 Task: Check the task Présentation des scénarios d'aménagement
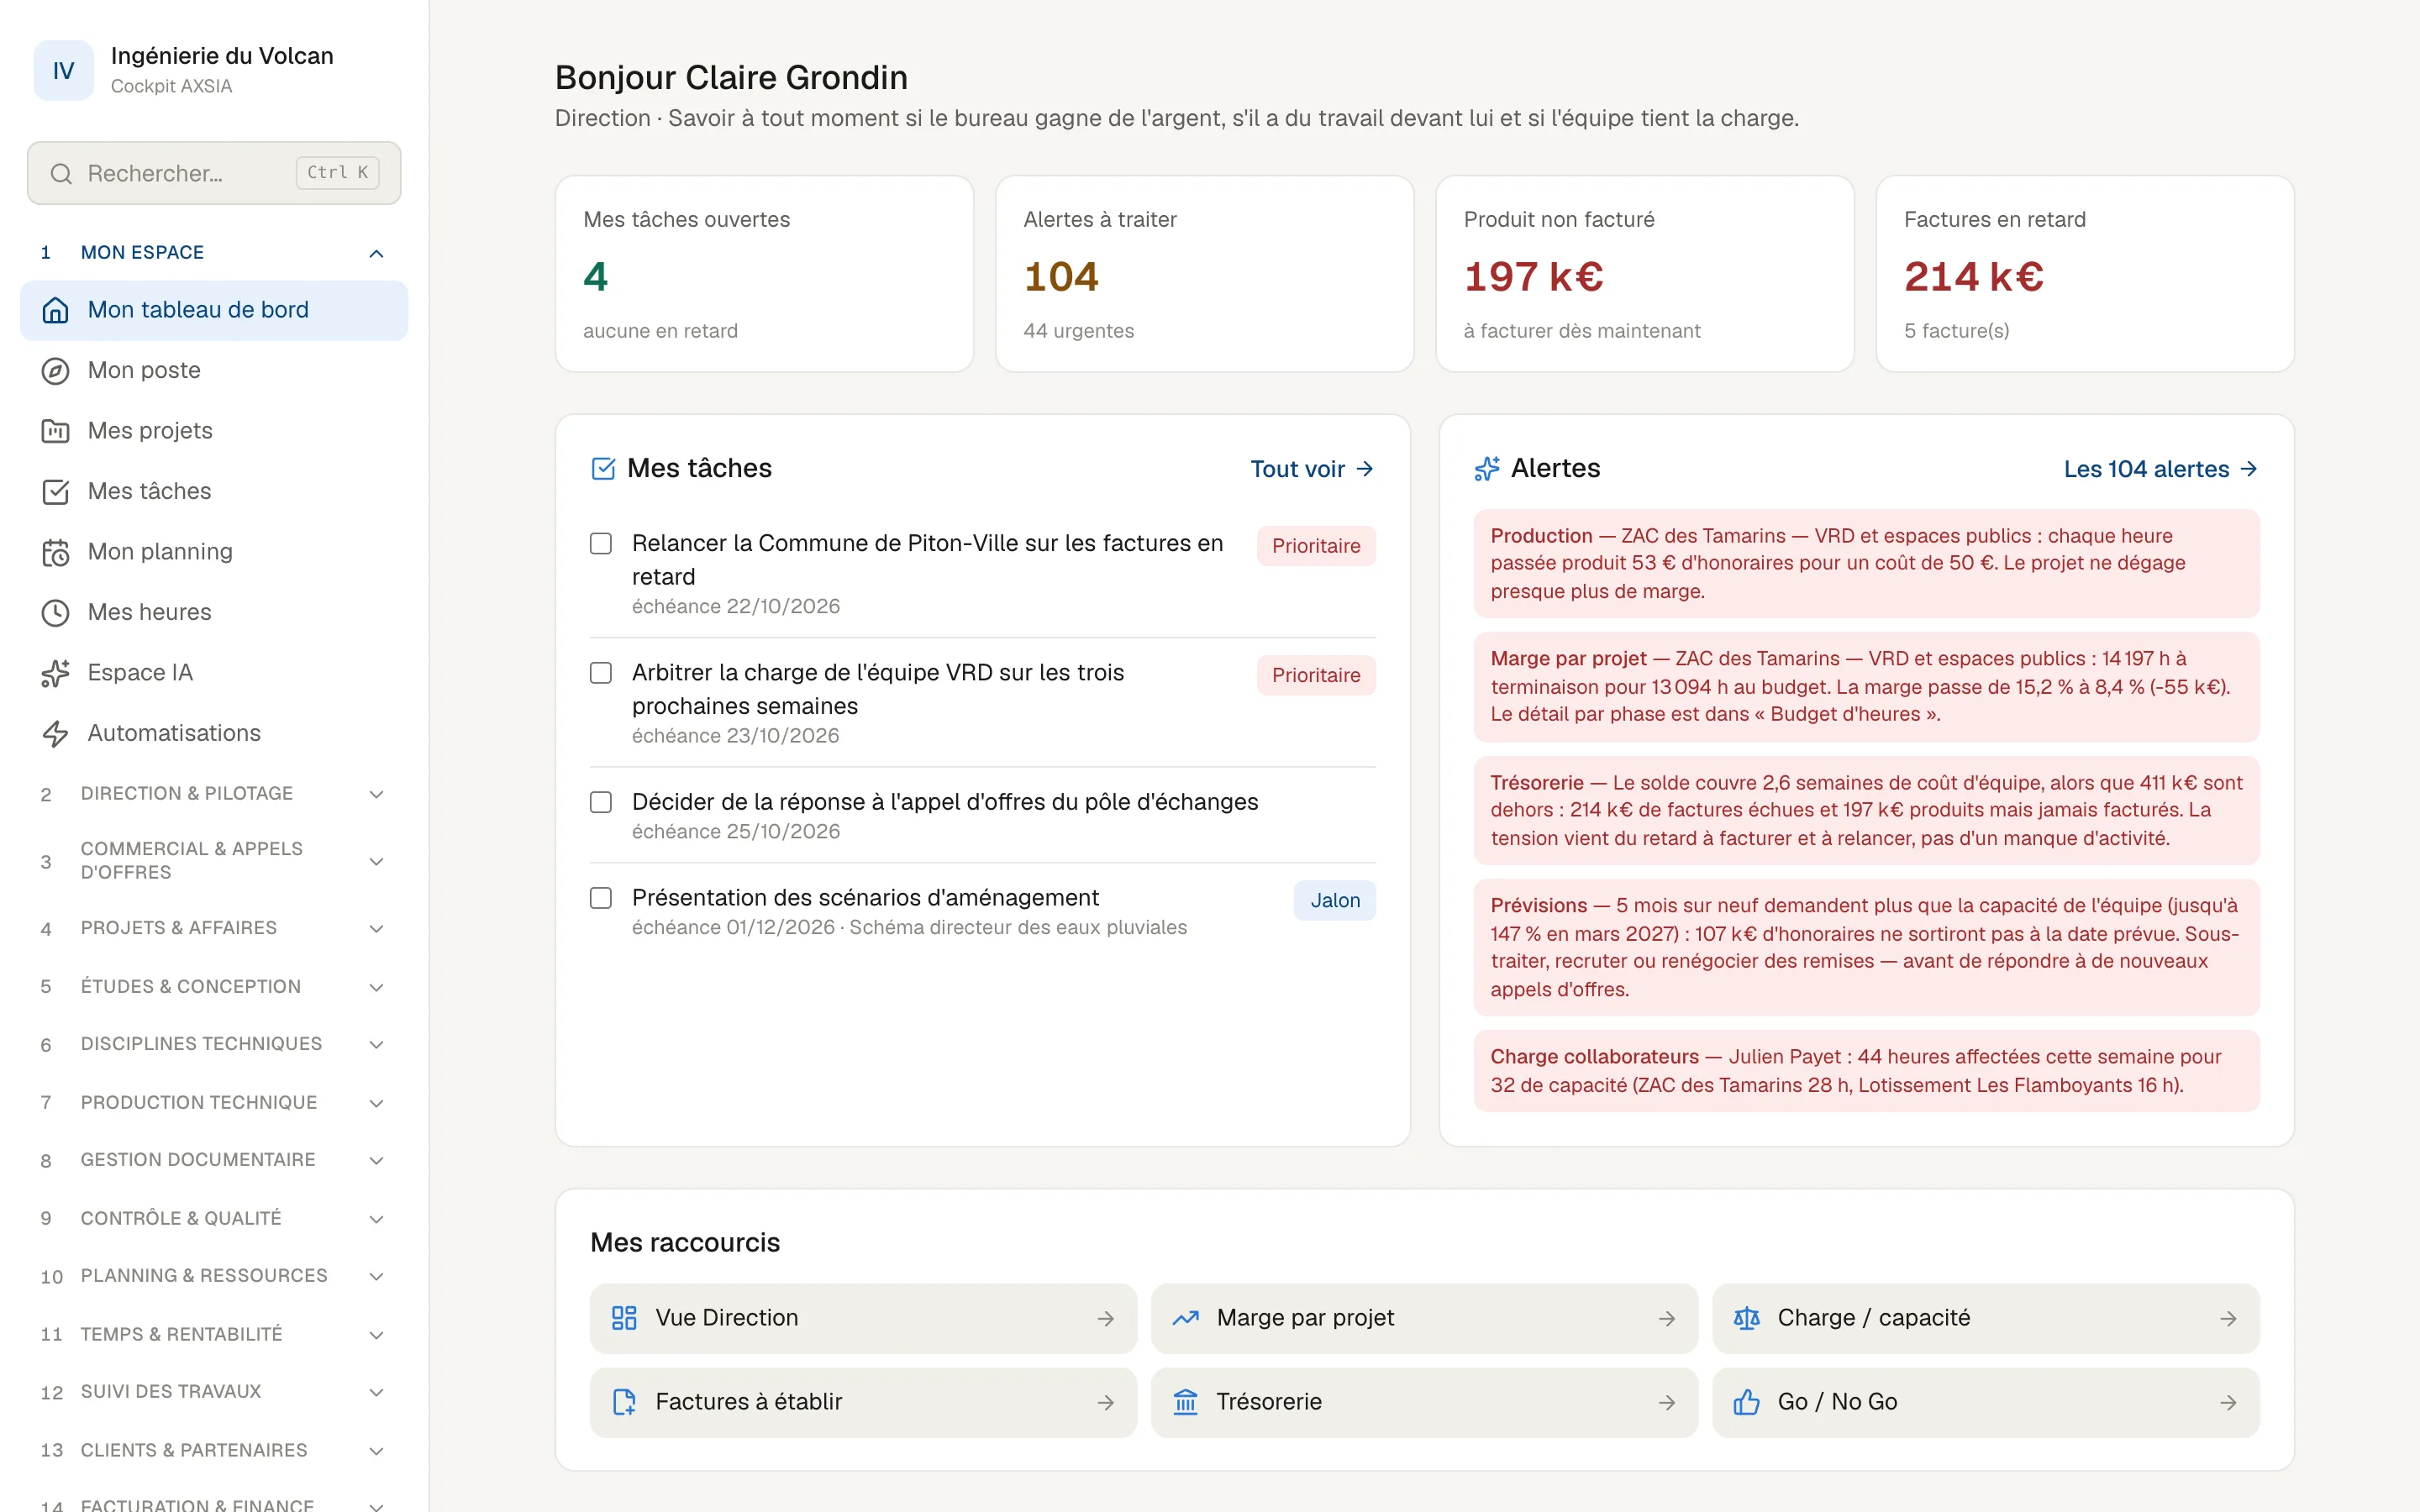(601, 898)
